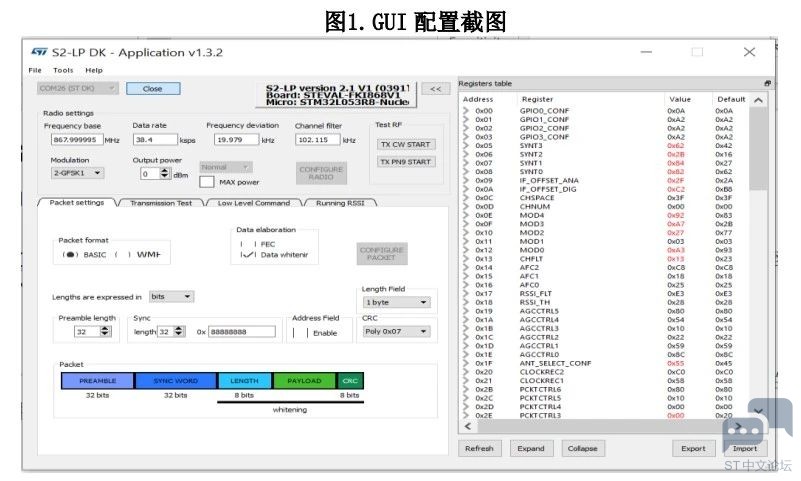Expand the GPIO0_CONF register row
801x481 pixels.
(x=466, y=110)
